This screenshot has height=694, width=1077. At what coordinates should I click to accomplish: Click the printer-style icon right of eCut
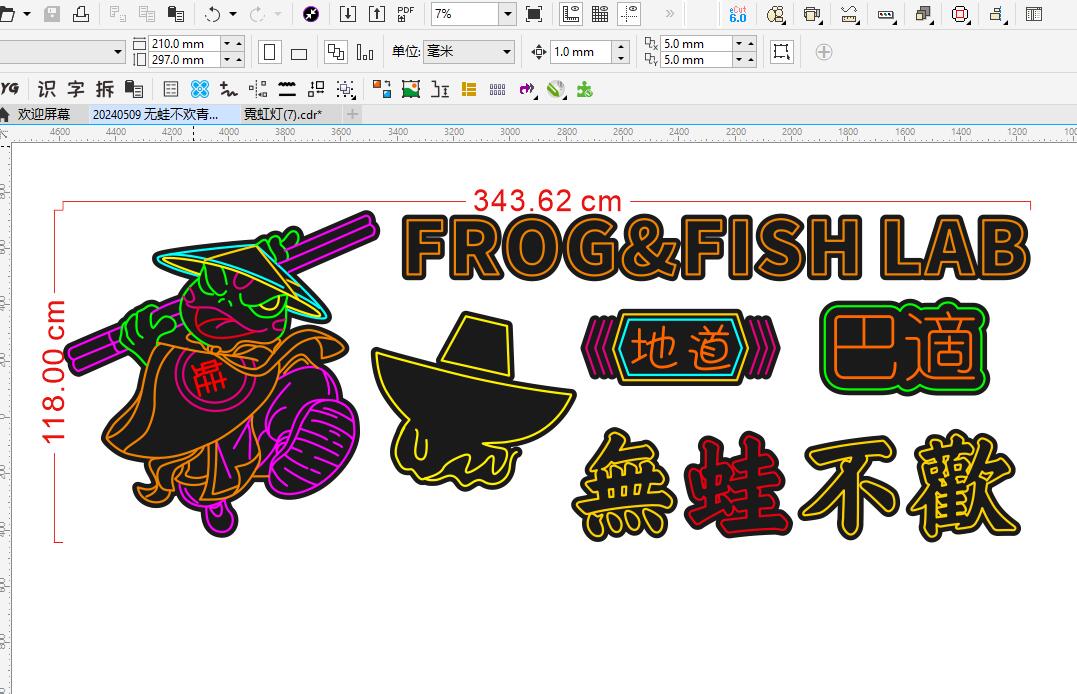point(813,14)
